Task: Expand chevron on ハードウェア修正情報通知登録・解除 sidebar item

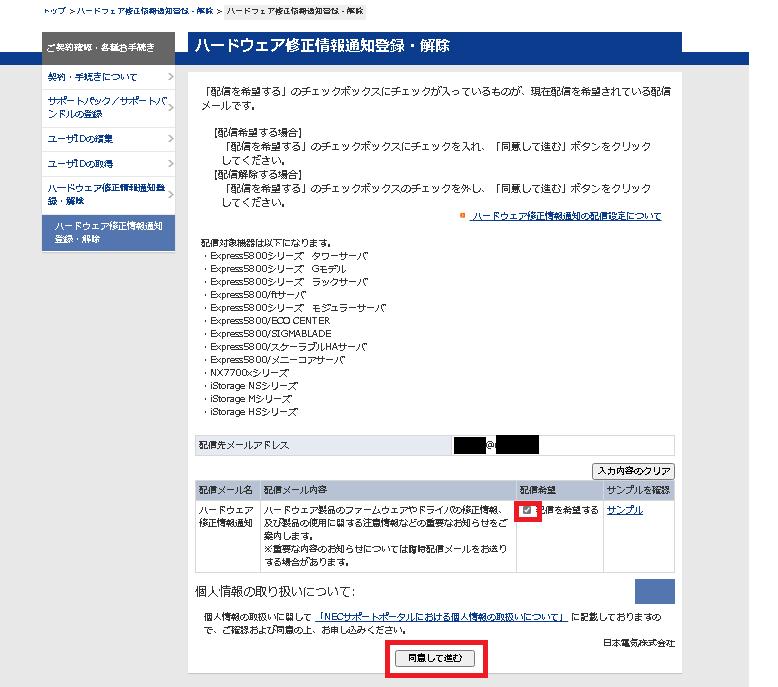Action: (x=171, y=194)
